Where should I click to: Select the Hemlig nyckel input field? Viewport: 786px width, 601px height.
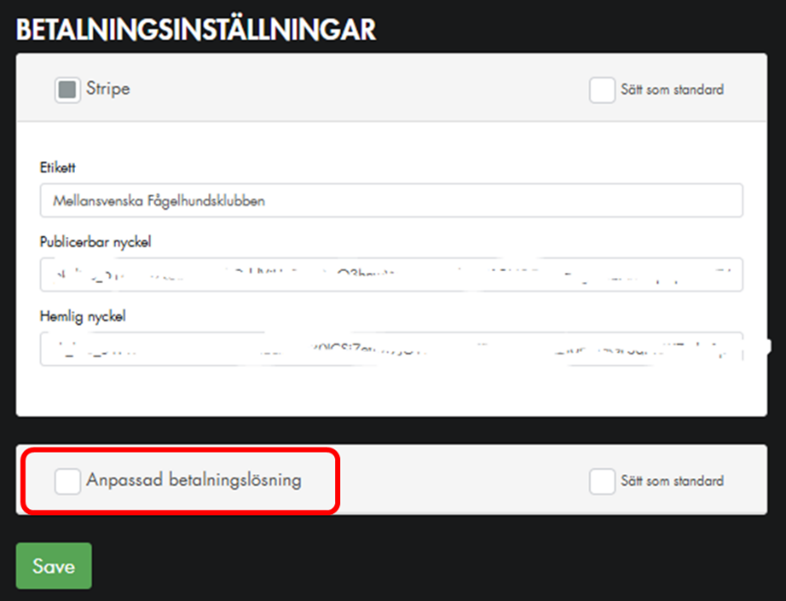[391, 349]
